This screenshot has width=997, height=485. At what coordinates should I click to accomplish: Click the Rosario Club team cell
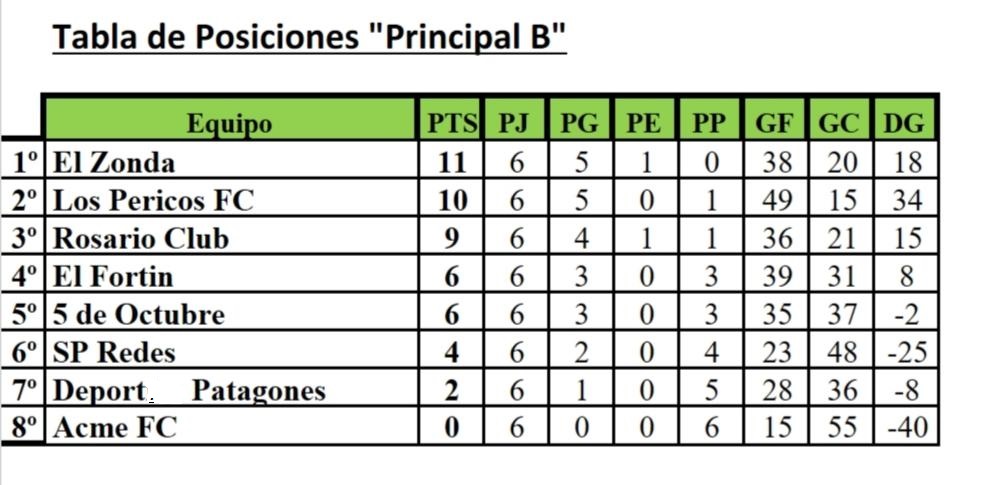coord(140,238)
